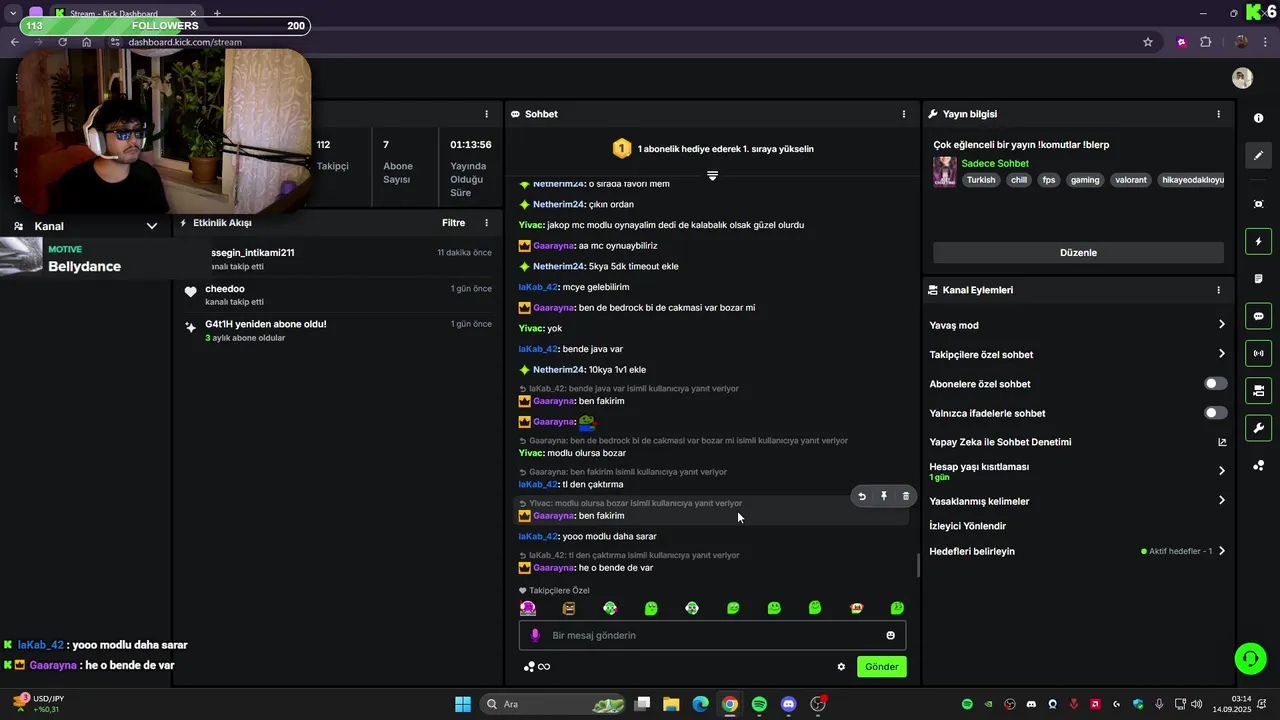Click the chat bubble icon in right sidebar
Viewport: 1280px width, 720px height.
pyautogui.click(x=1258, y=316)
